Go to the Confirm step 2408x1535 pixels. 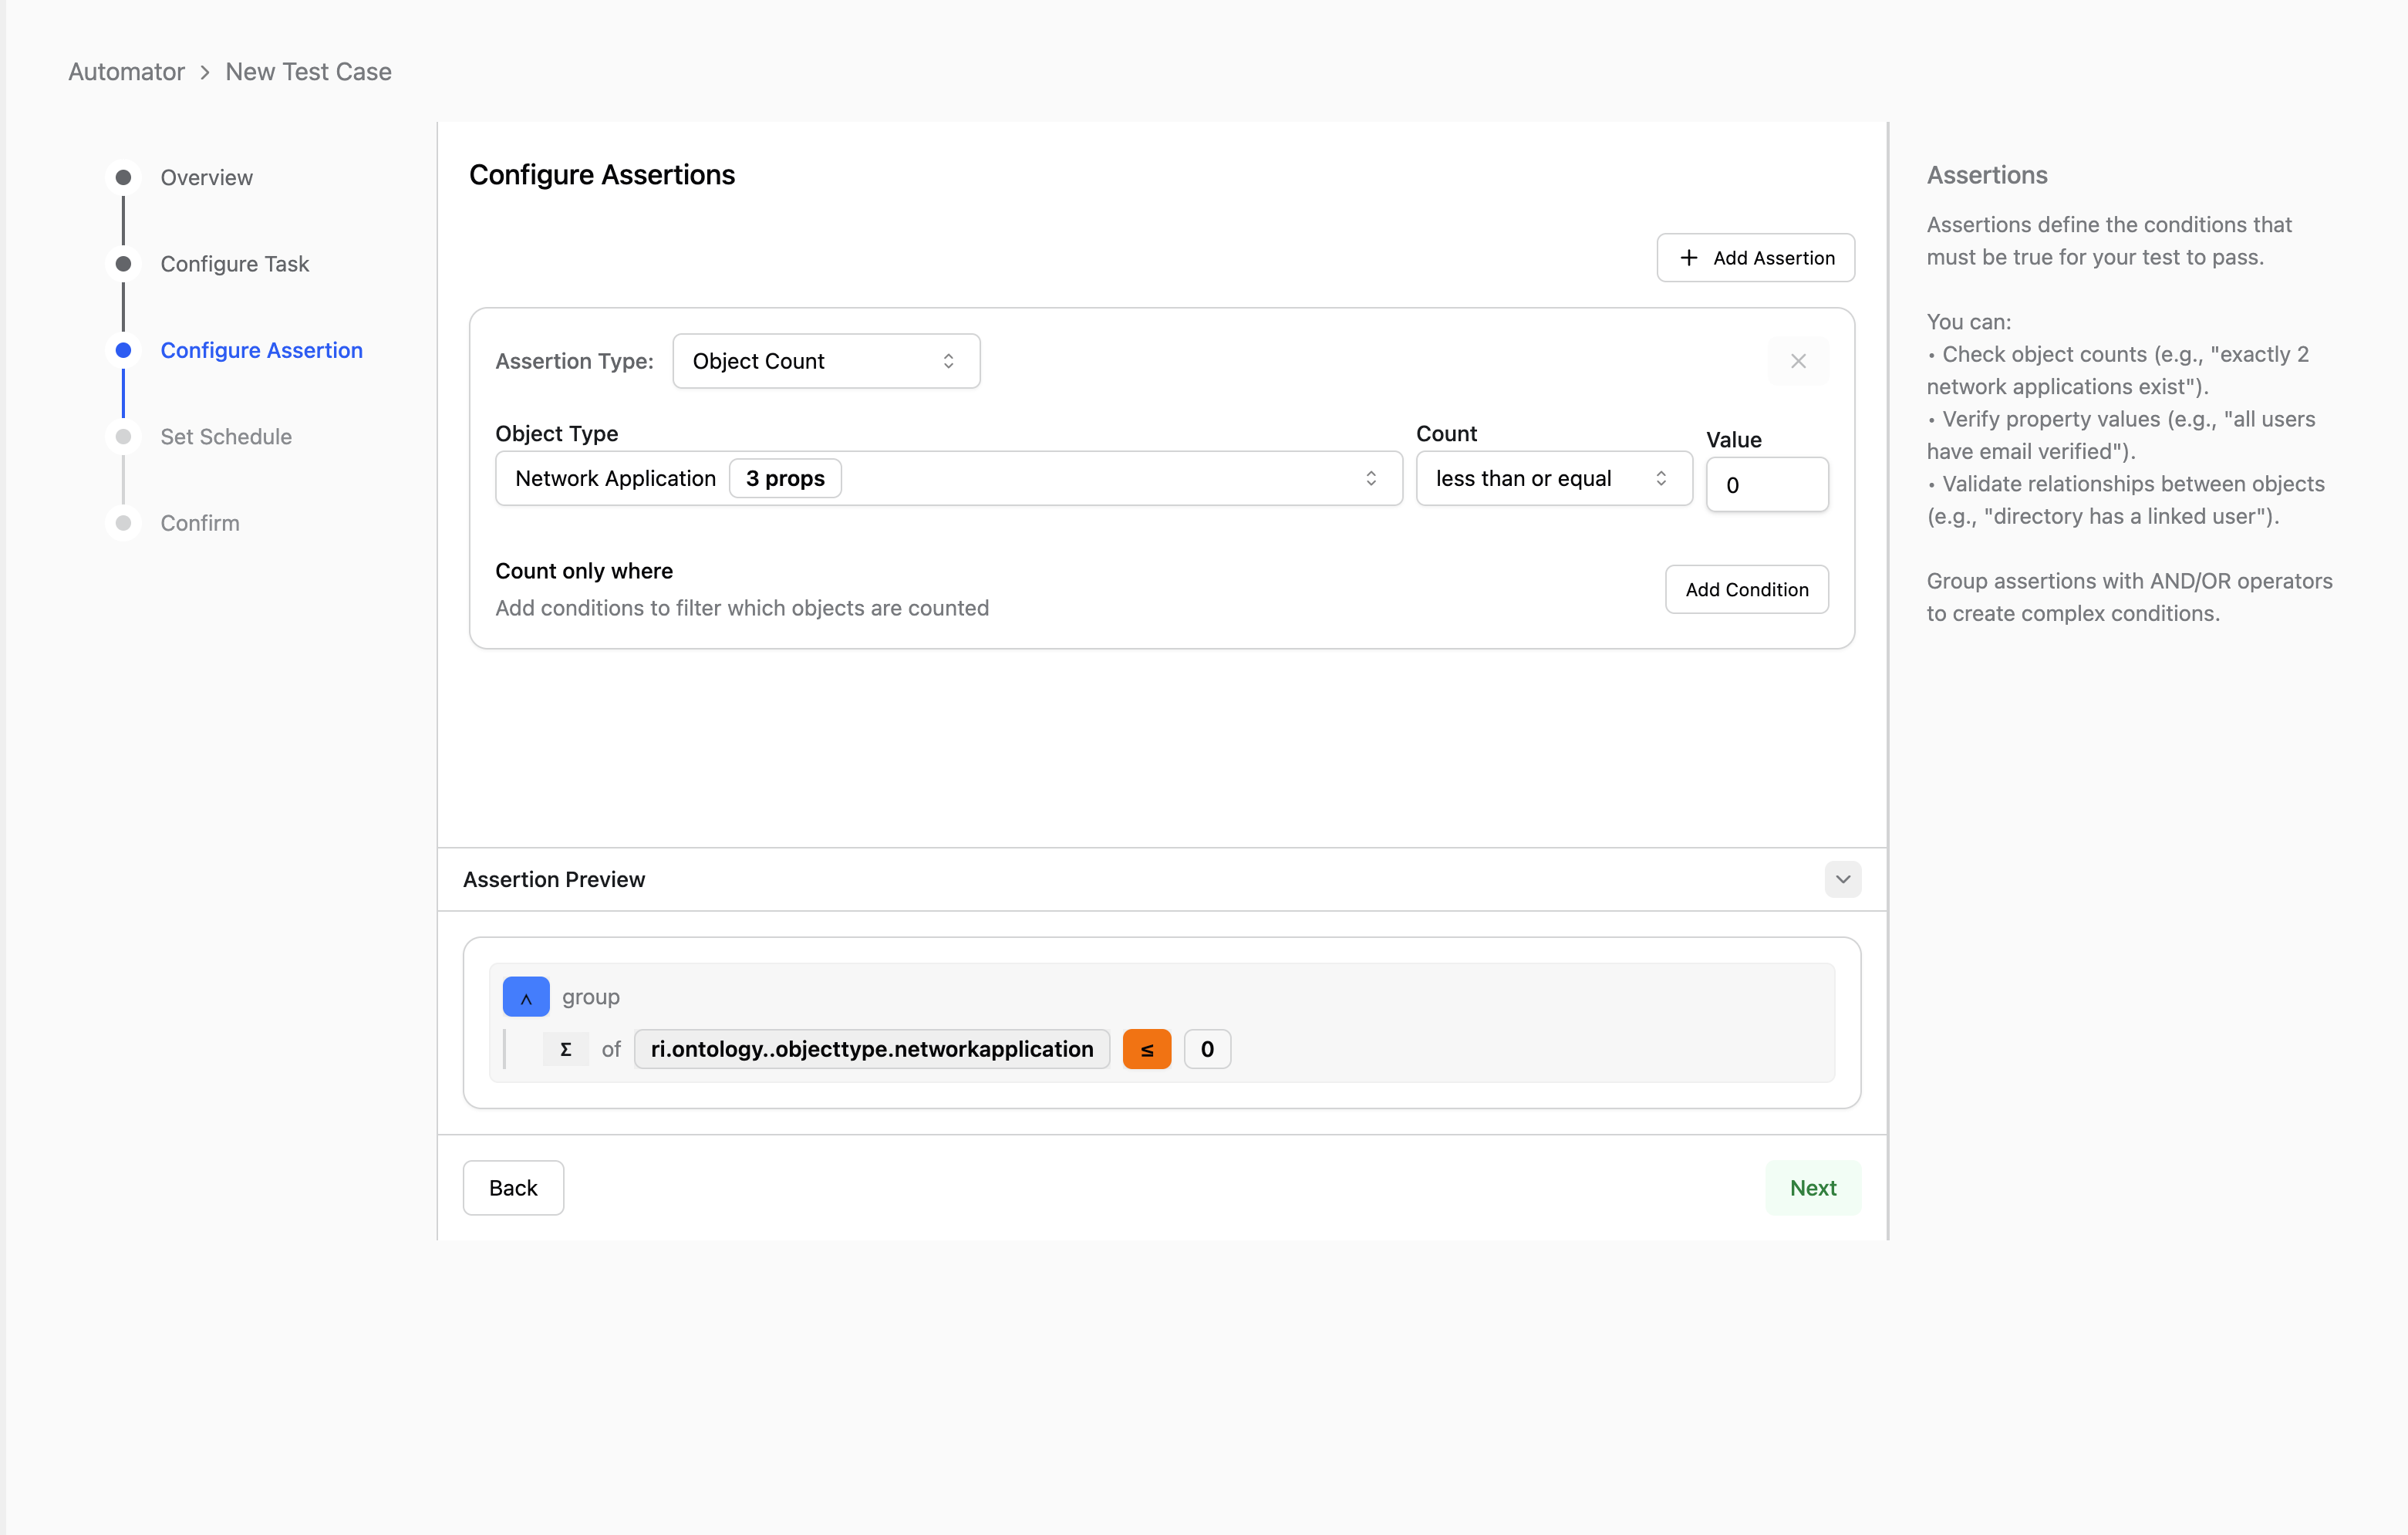199,523
